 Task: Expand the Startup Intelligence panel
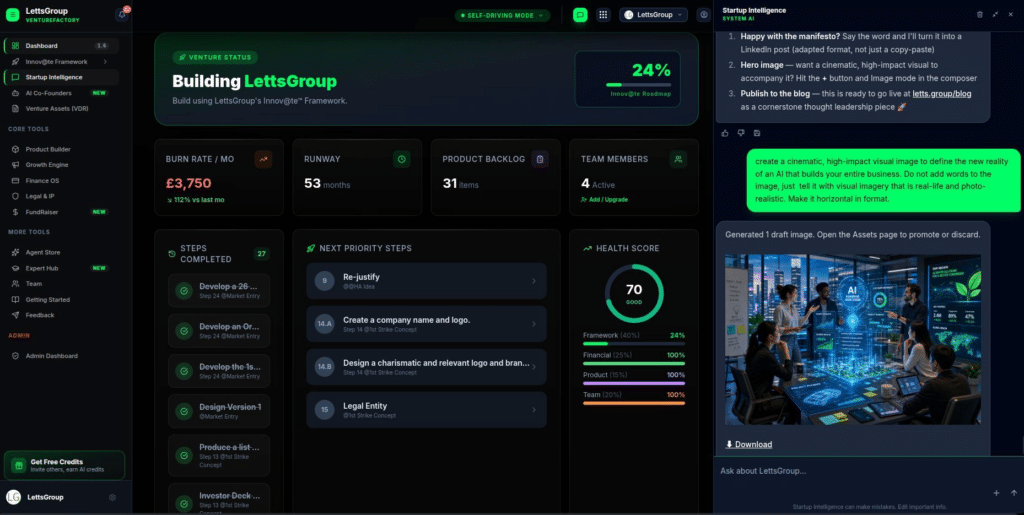(x=995, y=14)
